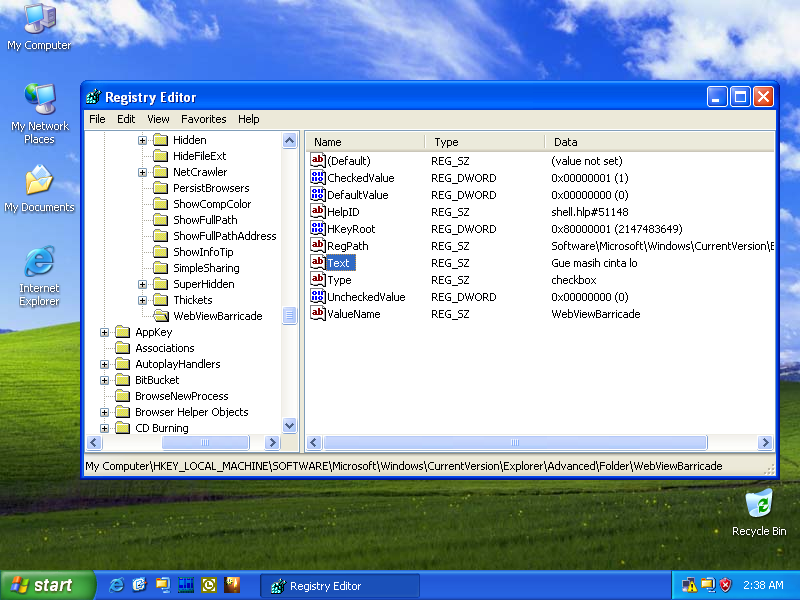The width and height of the screenshot is (800, 600).
Task: Click the Registry Editor title bar icon
Action: point(93,96)
